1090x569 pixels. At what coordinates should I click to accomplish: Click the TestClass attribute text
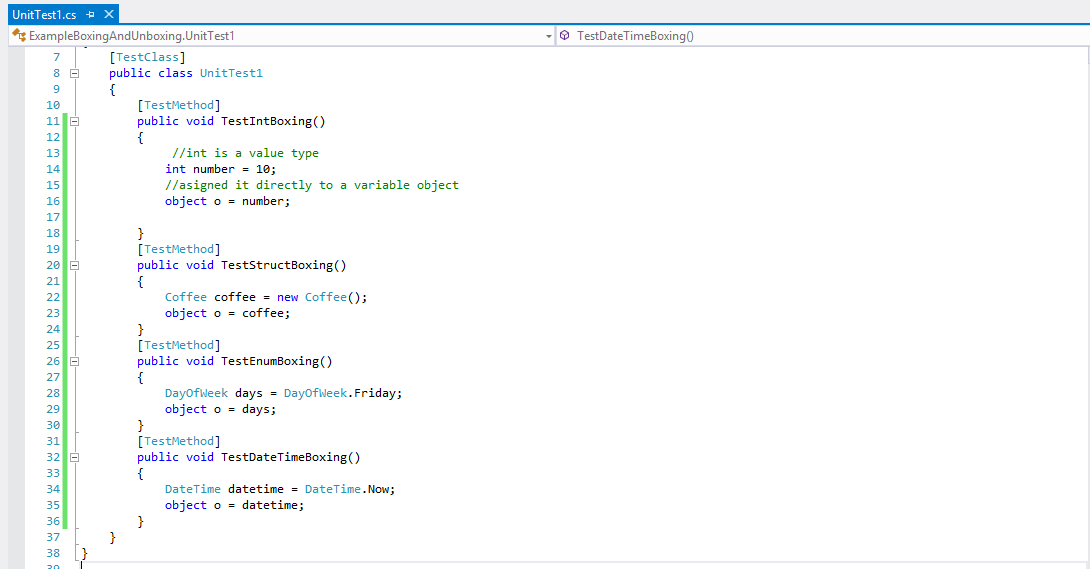point(147,57)
